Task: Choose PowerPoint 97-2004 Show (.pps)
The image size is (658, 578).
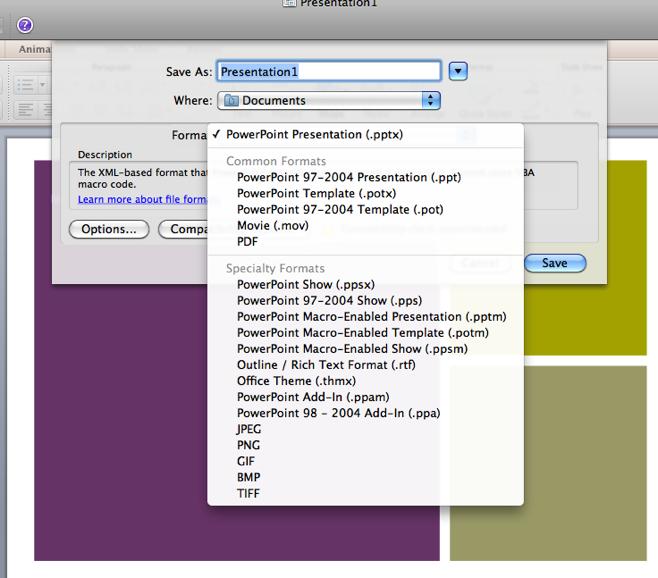Action: pyautogui.click(x=365, y=301)
